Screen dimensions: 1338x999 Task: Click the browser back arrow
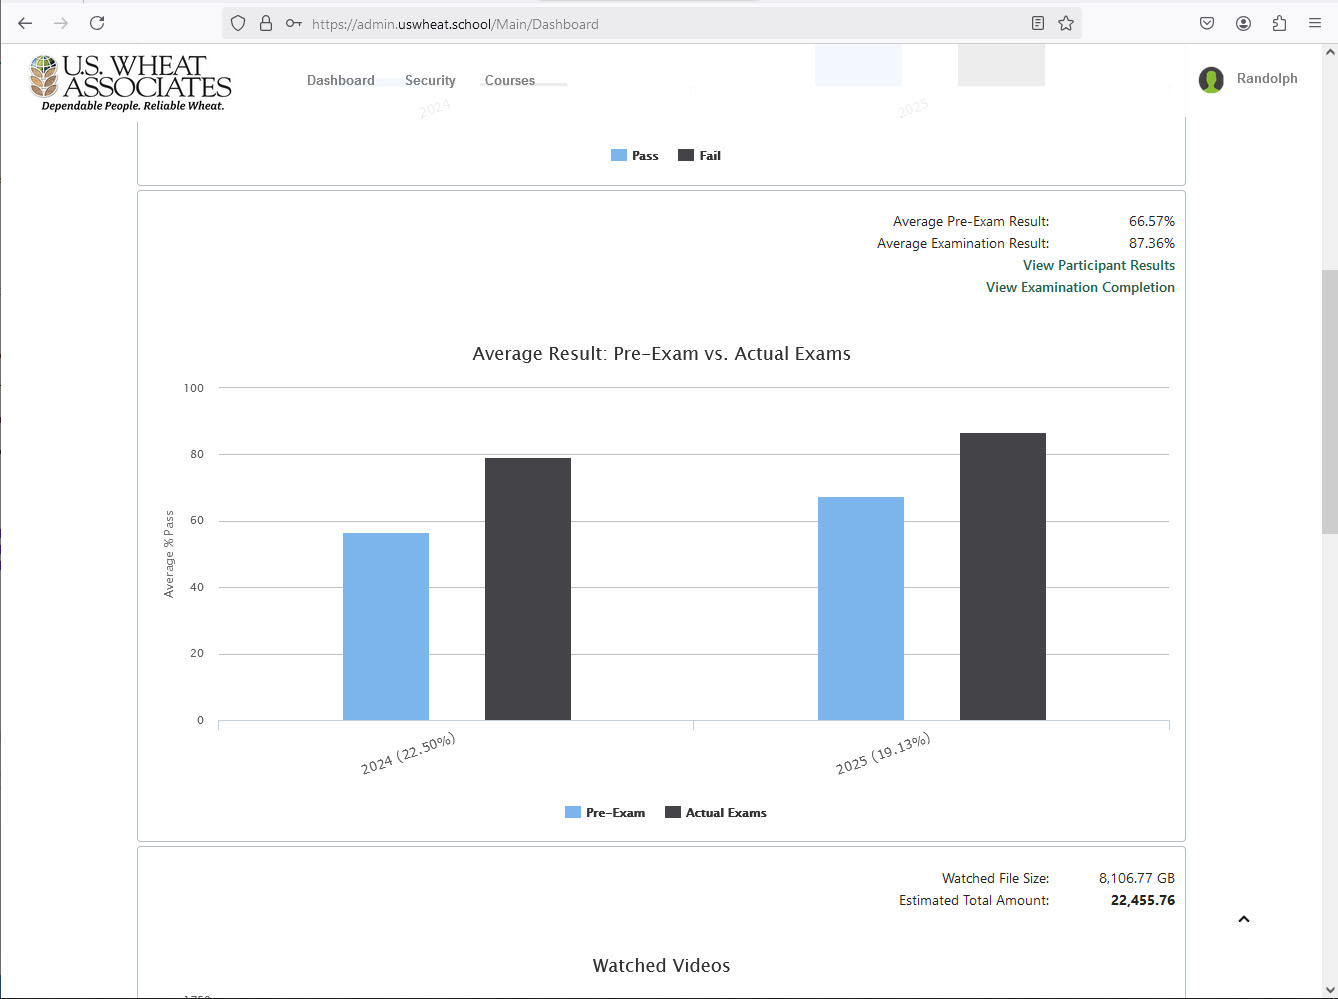pyautogui.click(x=25, y=23)
